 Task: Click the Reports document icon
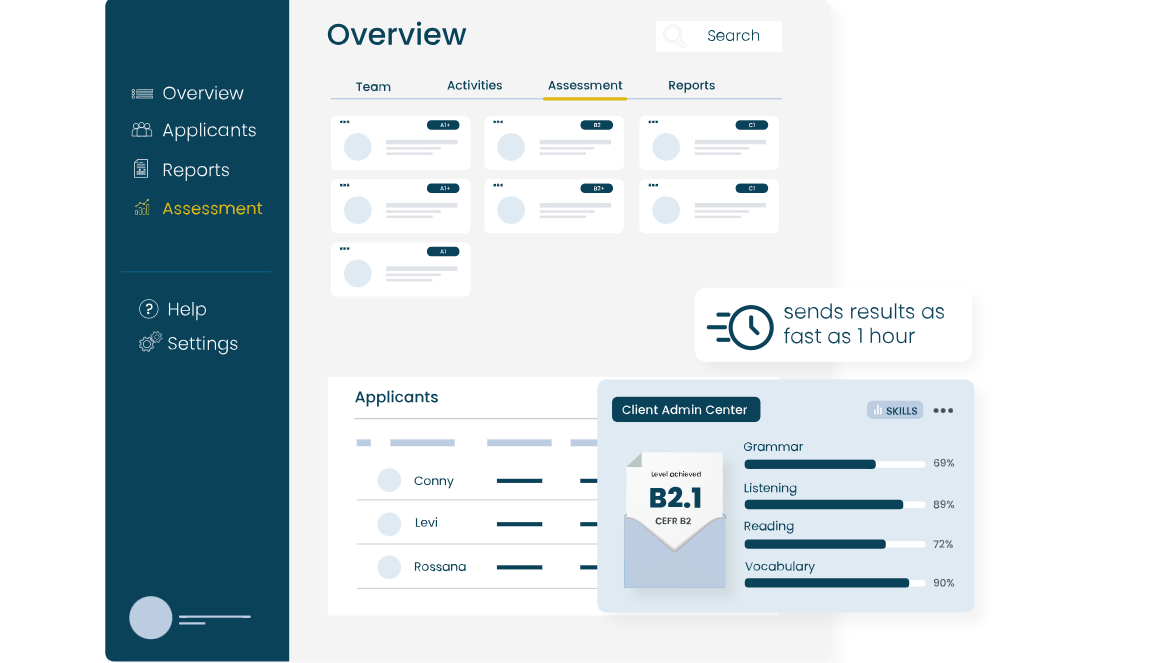coord(142,170)
